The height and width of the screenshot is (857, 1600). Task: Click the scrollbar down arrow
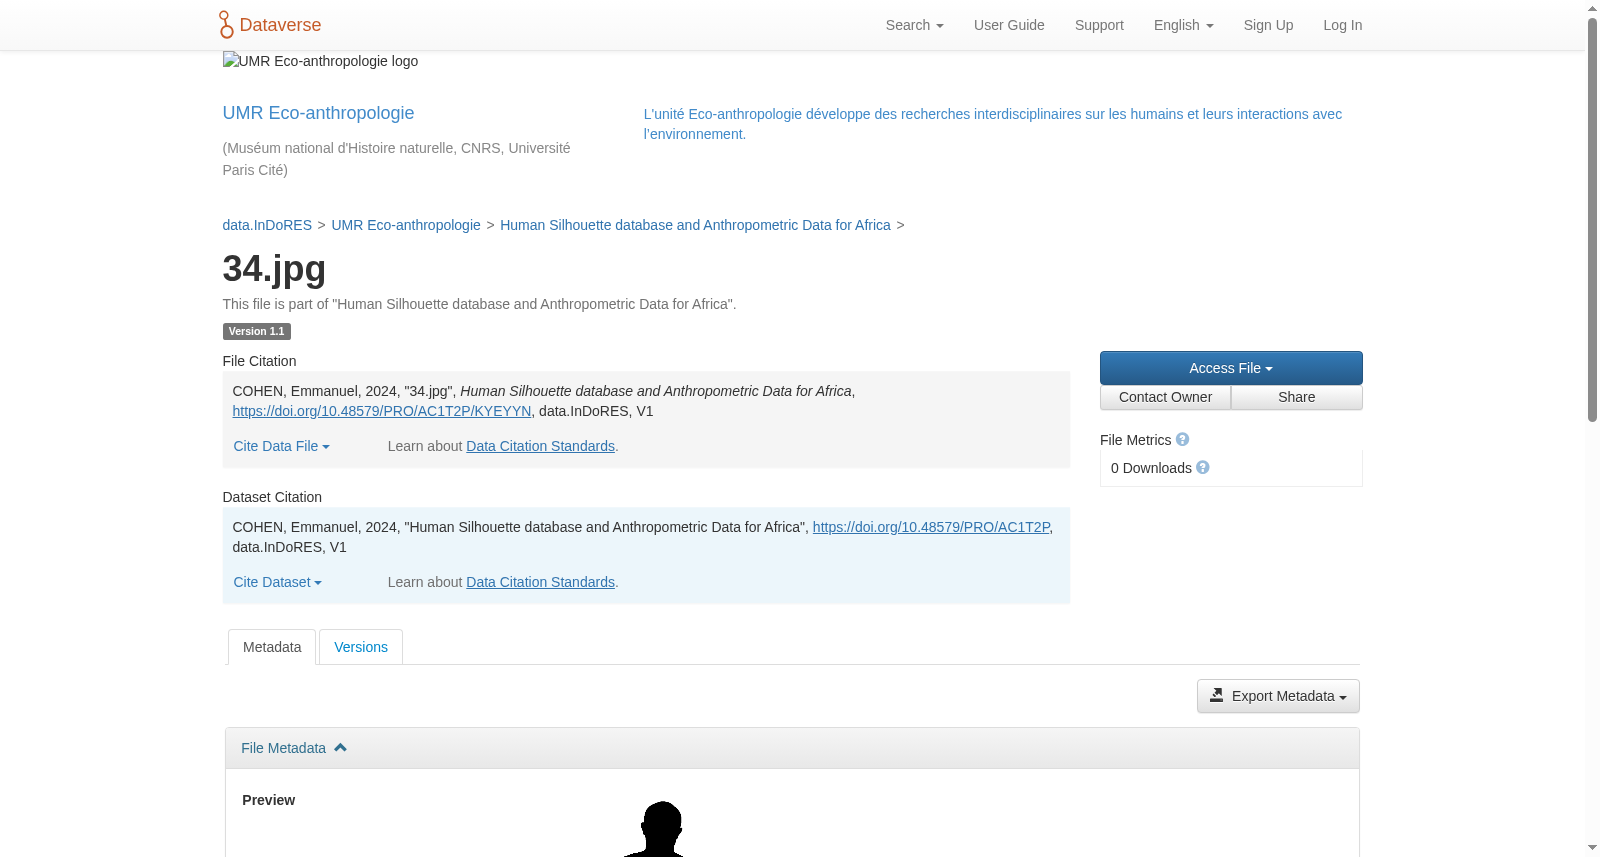1592,848
